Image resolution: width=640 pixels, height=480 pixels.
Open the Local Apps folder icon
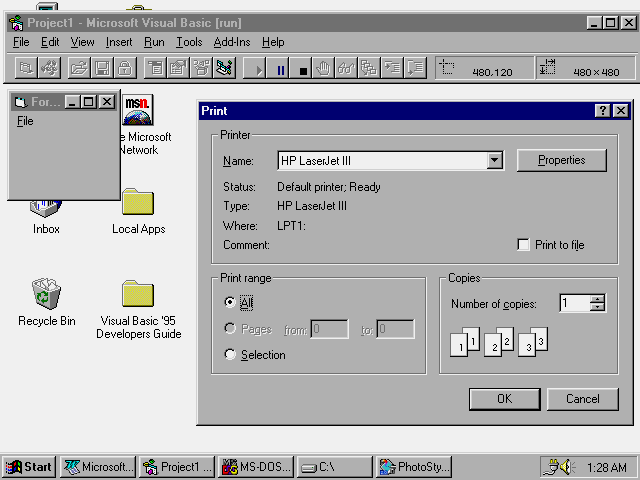(x=138, y=203)
